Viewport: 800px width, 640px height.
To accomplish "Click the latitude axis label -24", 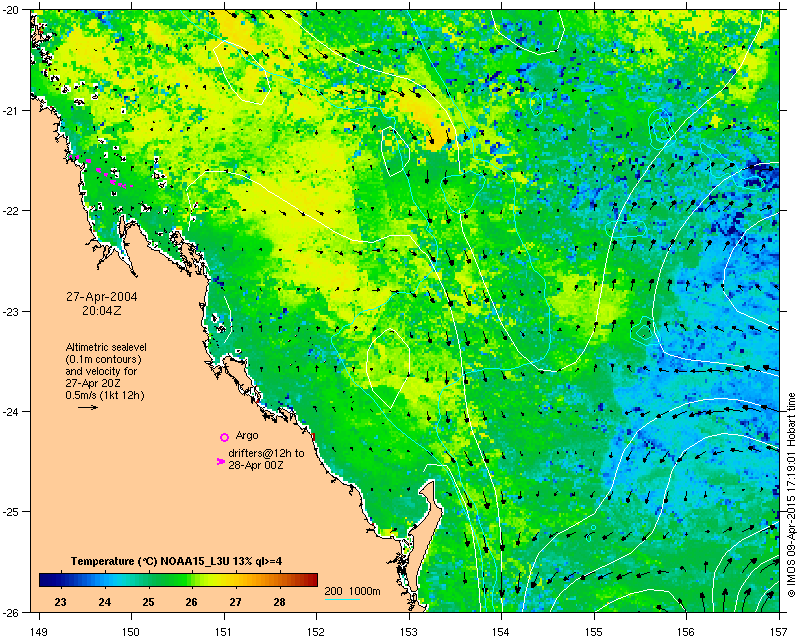I will pyautogui.click(x=12, y=411).
